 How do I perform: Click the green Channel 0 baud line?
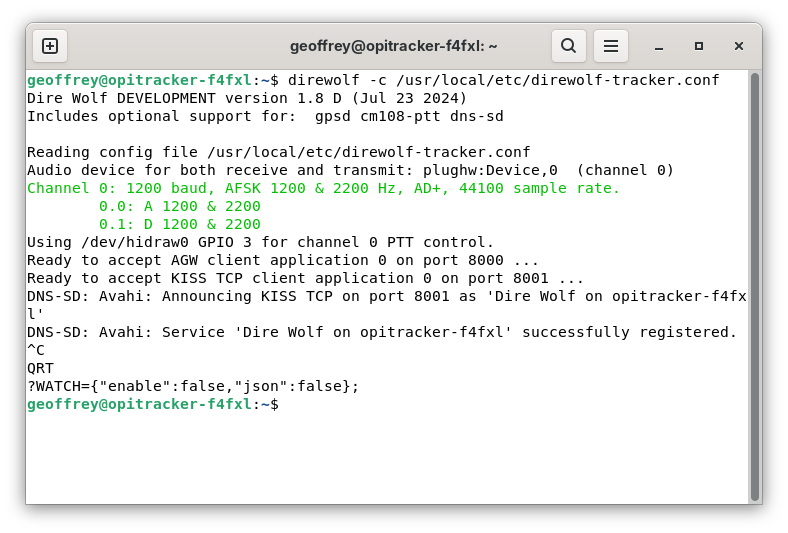pos(323,188)
